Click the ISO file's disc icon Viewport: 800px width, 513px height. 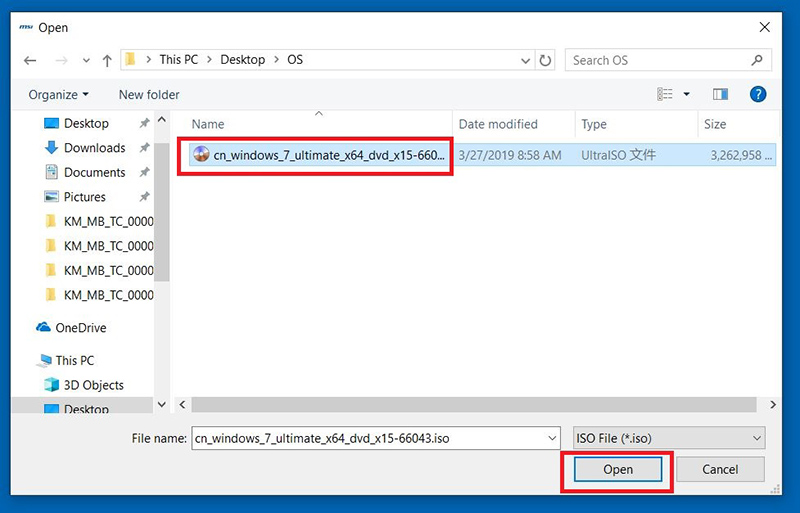[x=202, y=154]
